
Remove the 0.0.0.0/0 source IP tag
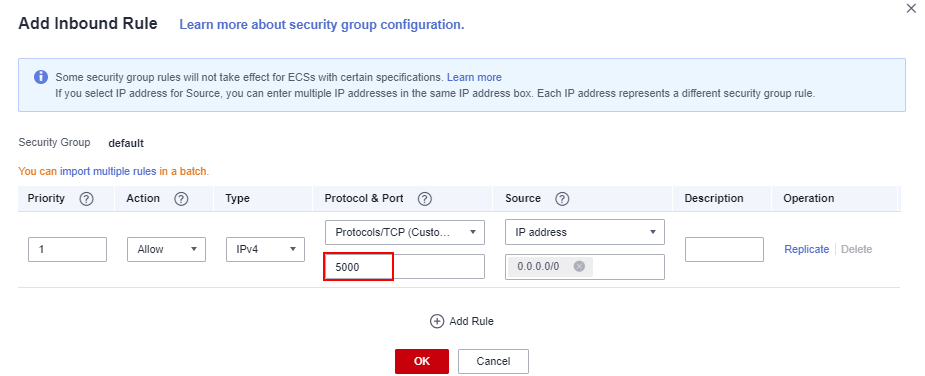(579, 267)
